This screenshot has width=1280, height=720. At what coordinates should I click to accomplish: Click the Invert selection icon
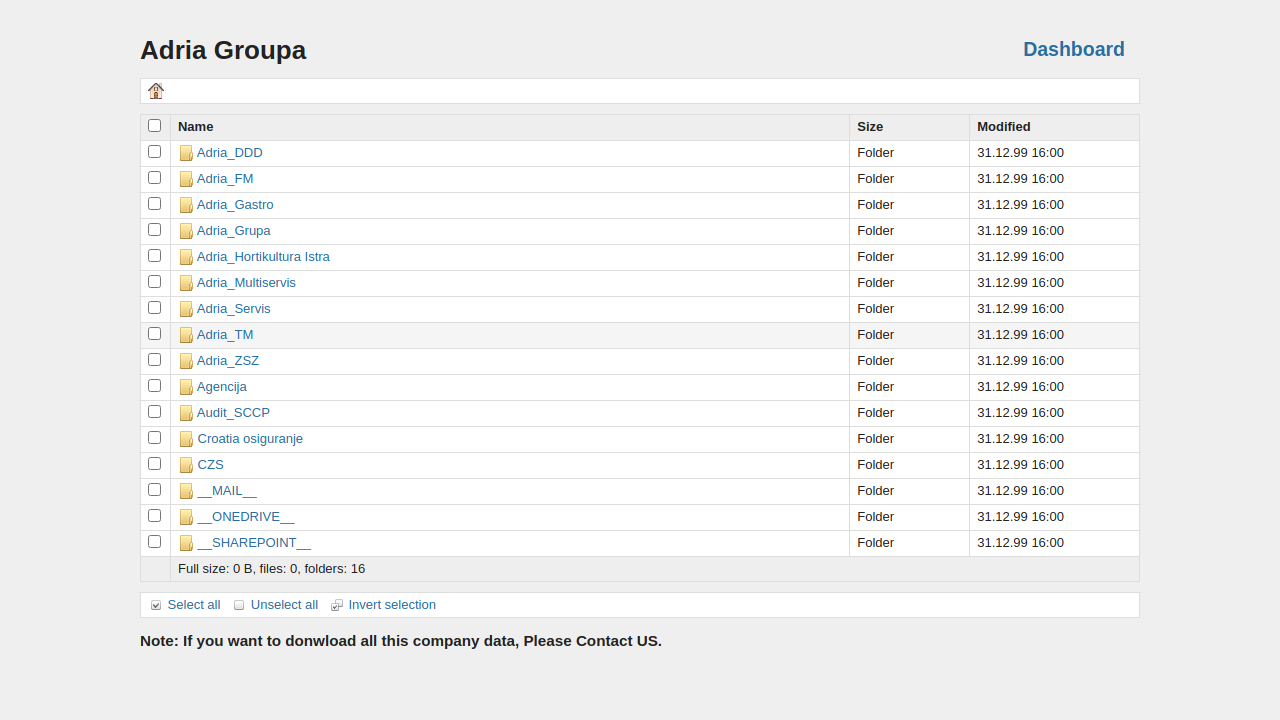click(337, 605)
